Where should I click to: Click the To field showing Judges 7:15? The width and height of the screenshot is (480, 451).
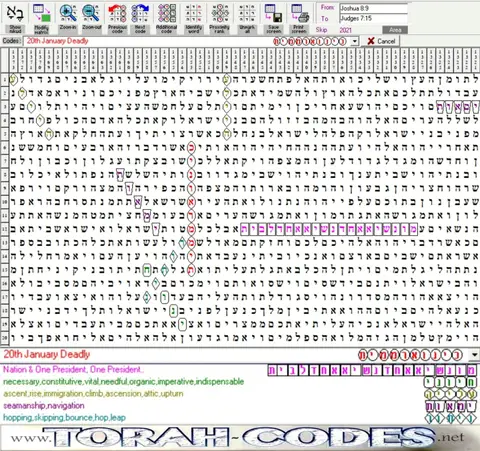pos(373,18)
